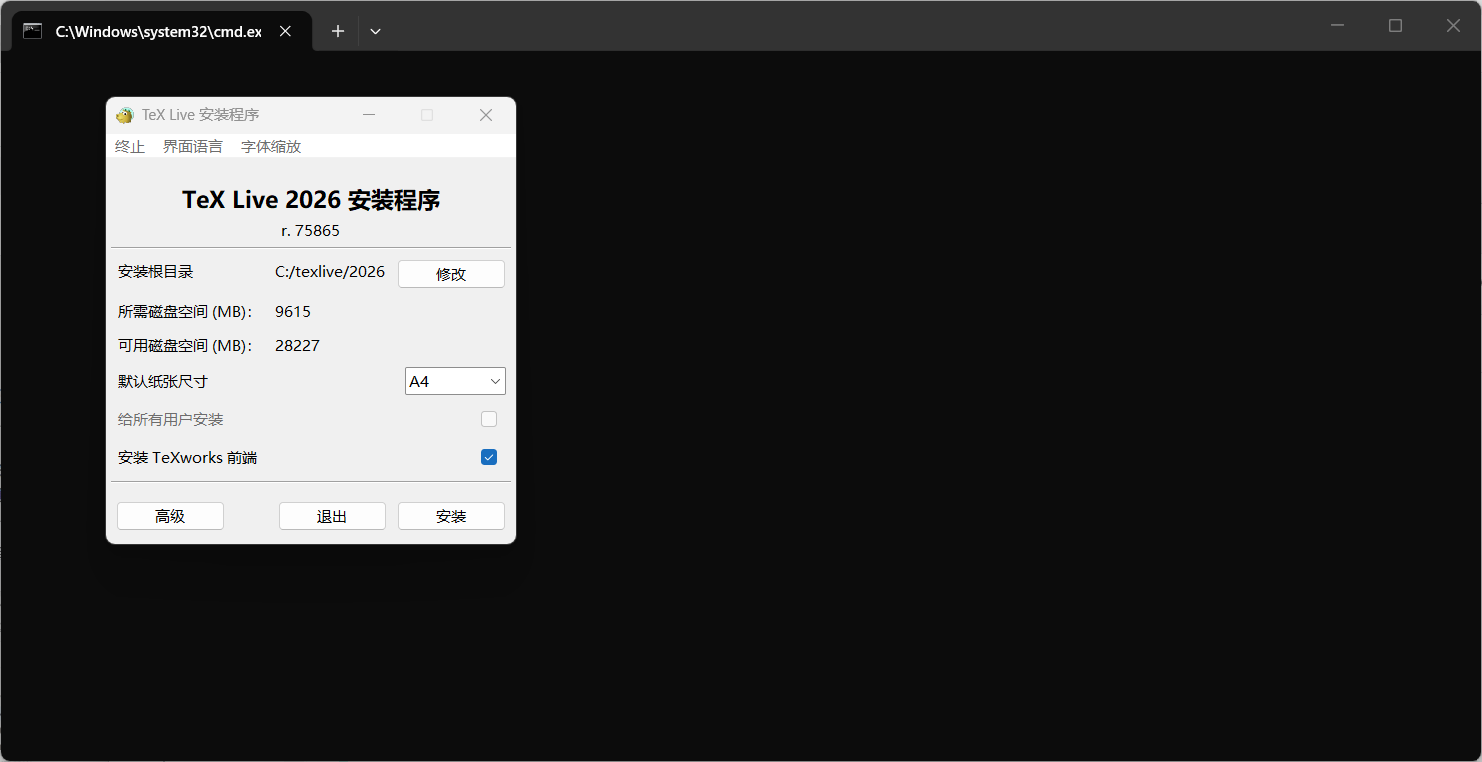Open the 高级 advanced settings
This screenshot has height=762, width=1482.
[x=170, y=516]
